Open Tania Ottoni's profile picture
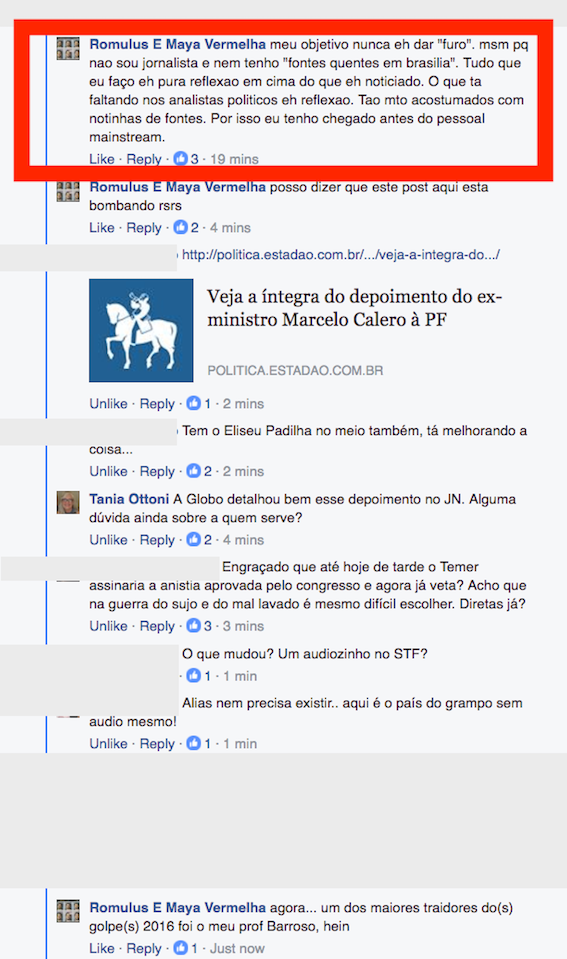Screen dimensions: 567x959 [x=68, y=503]
